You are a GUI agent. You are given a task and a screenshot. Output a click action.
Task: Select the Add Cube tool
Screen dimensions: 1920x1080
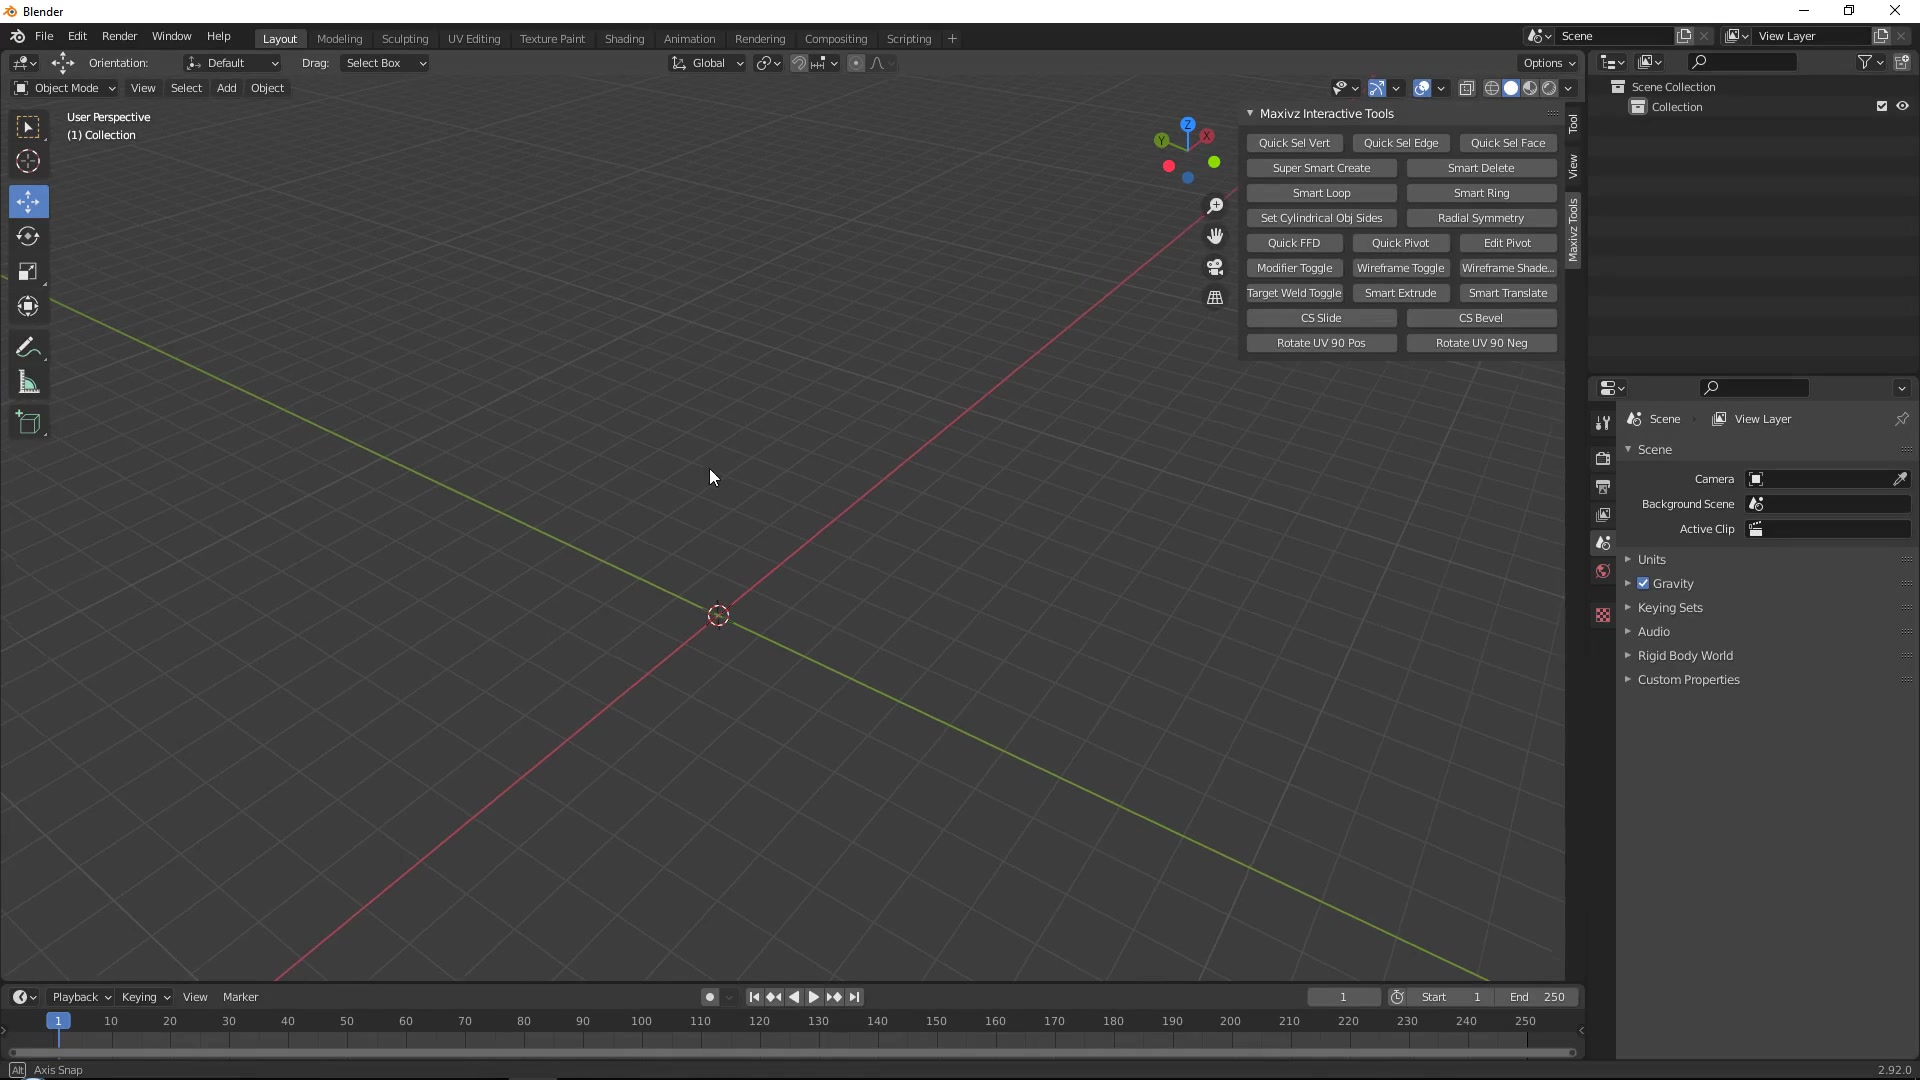[28, 423]
